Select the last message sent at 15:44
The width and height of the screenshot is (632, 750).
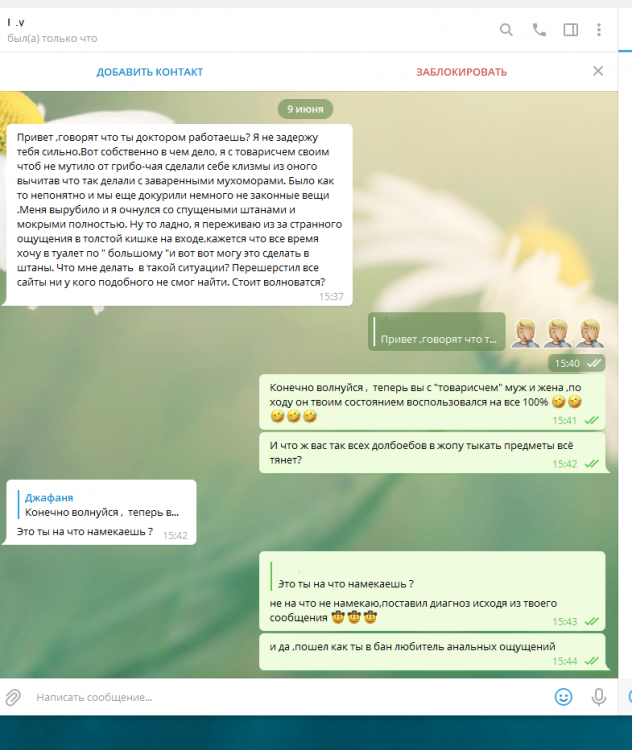coord(432,652)
